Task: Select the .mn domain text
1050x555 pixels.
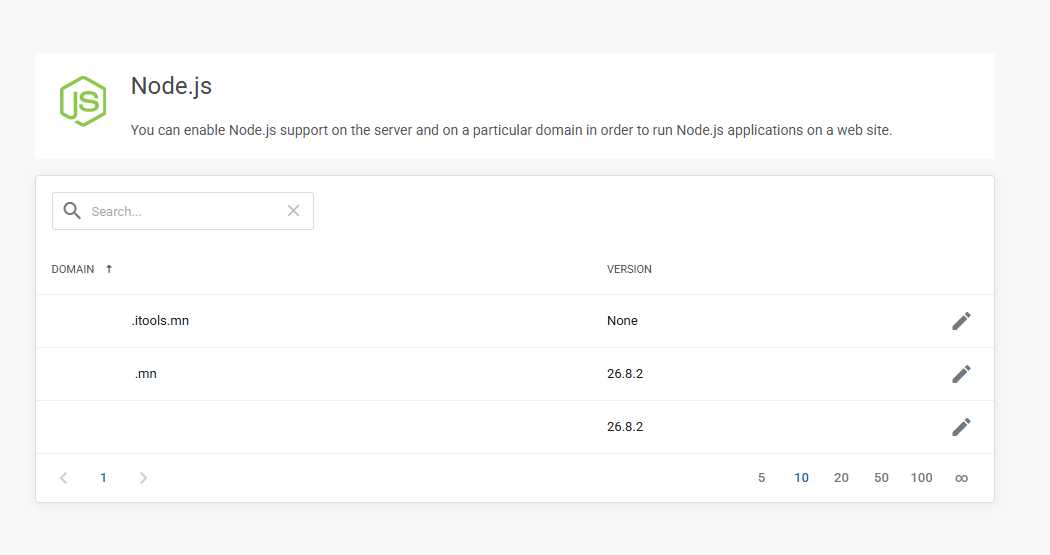Action: click(x=145, y=374)
